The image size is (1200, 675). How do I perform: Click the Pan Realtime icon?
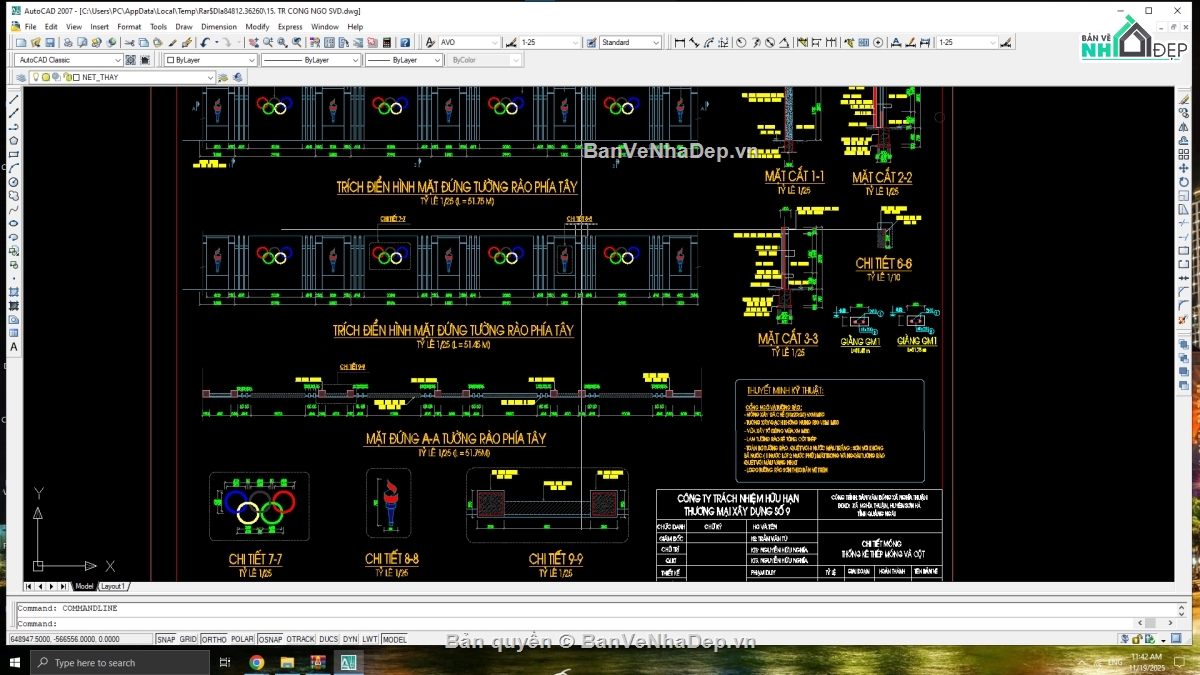click(253, 42)
